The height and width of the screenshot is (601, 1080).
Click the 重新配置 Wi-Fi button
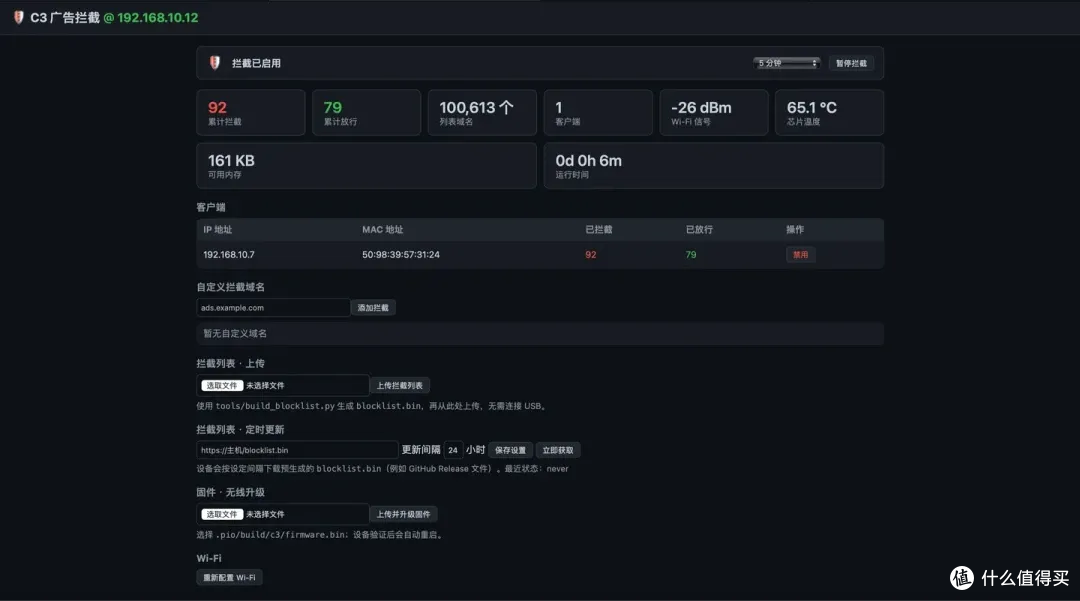pos(229,578)
